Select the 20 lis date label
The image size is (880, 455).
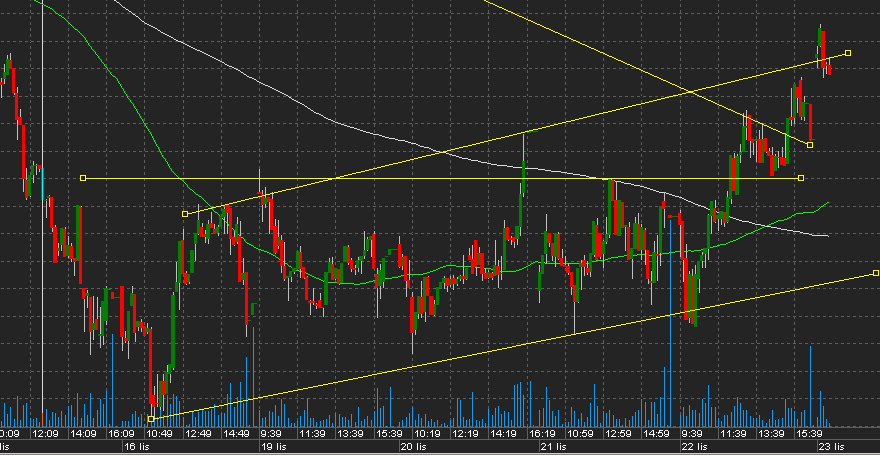[x=416, y=447]
